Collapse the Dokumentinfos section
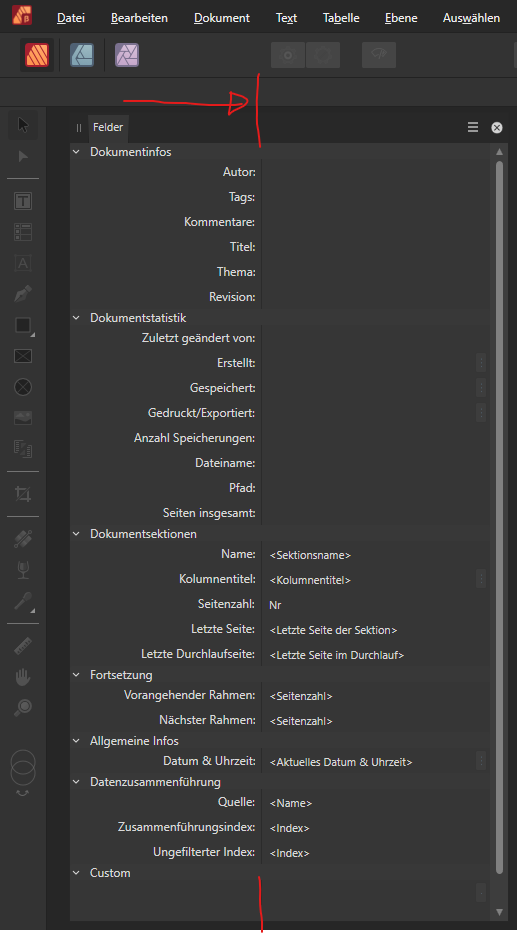The height and width of the screenshot is (933, 517). (x=76, y=152)
